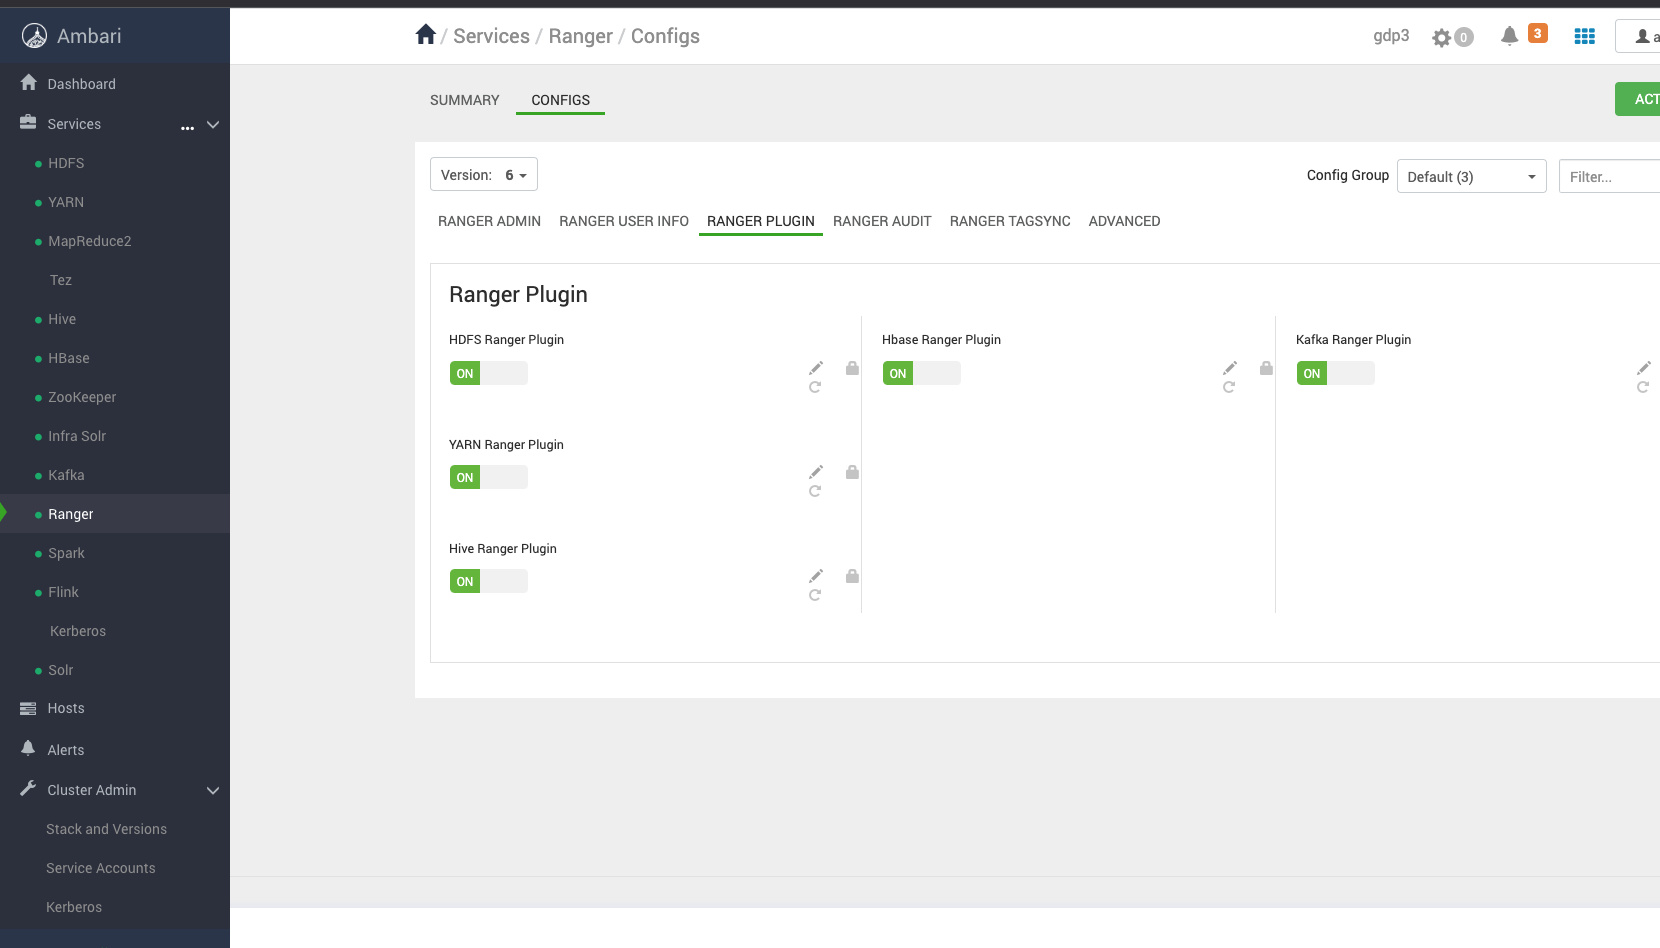Image resolution: width=1660 pixels, height=948 pixels.
Task: Click the config Filter input field
Action: [x=1610, y=176]
